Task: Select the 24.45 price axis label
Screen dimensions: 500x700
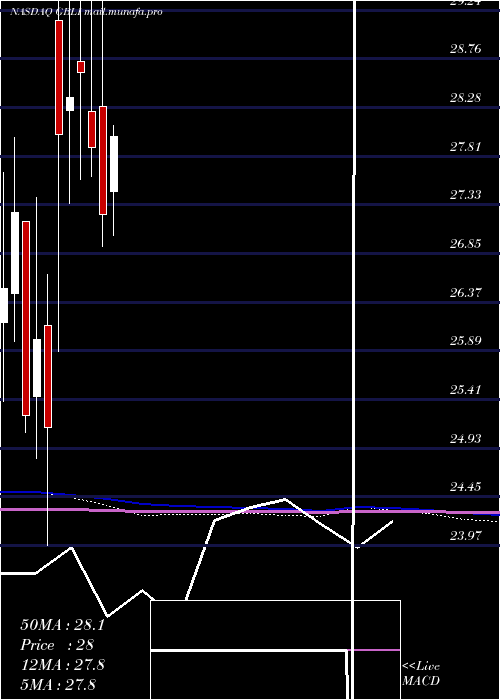Action: [x=466, y=486]
